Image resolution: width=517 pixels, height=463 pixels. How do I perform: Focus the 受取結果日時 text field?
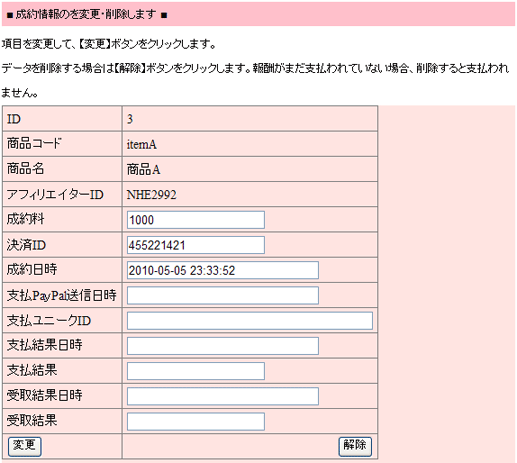[x=223, y=396]
